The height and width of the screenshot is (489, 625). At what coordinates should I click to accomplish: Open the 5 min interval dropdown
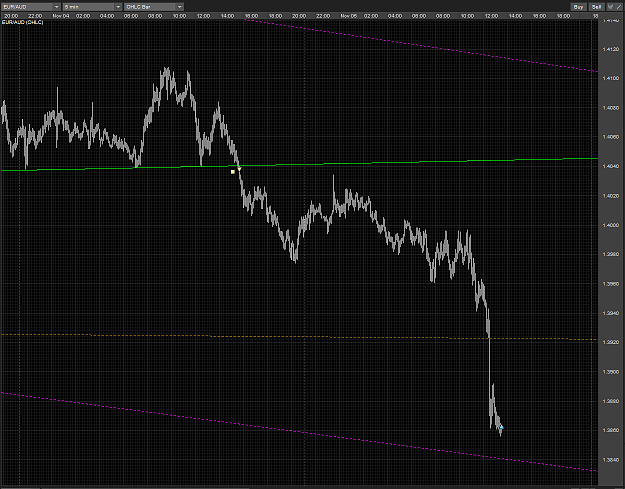(x=92, y=7)
